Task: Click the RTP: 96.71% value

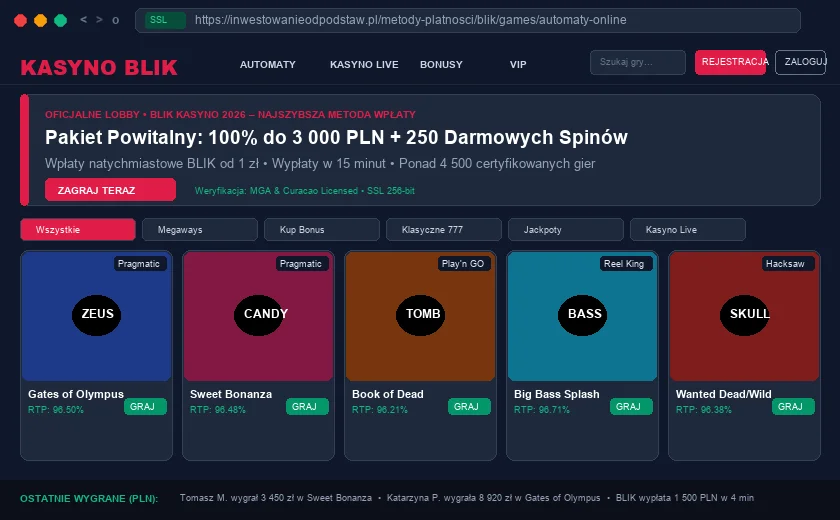Action: coord(542,410)
